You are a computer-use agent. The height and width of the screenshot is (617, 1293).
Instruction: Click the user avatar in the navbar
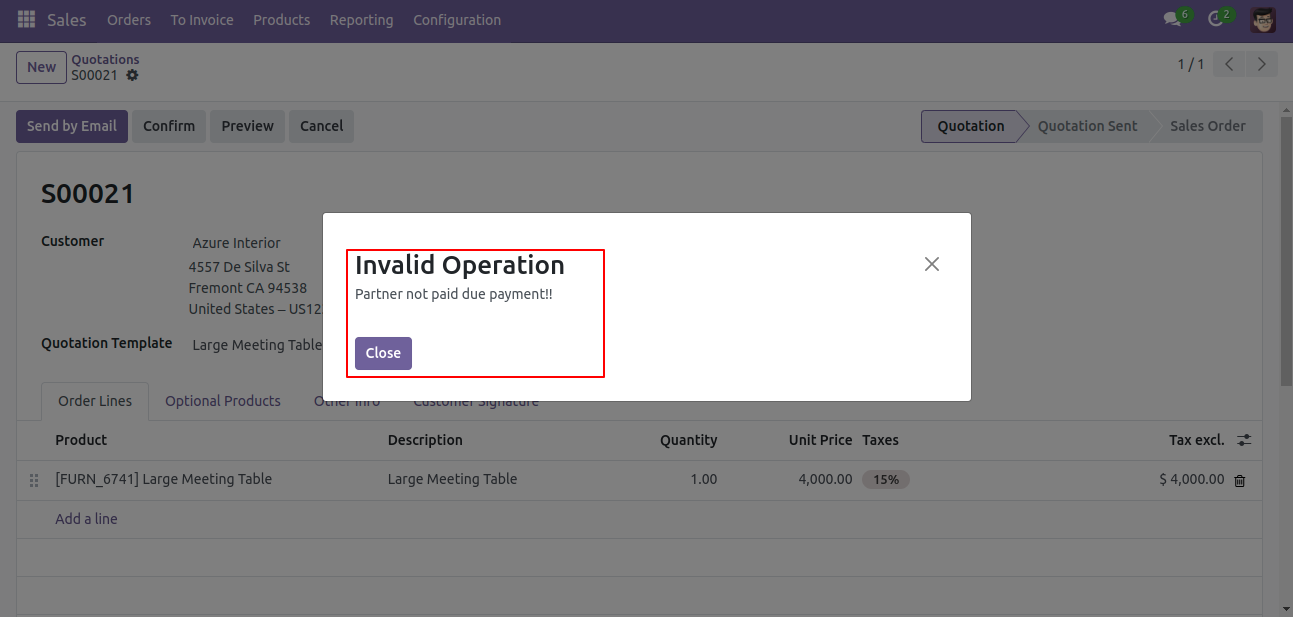tap(1263, 20)
